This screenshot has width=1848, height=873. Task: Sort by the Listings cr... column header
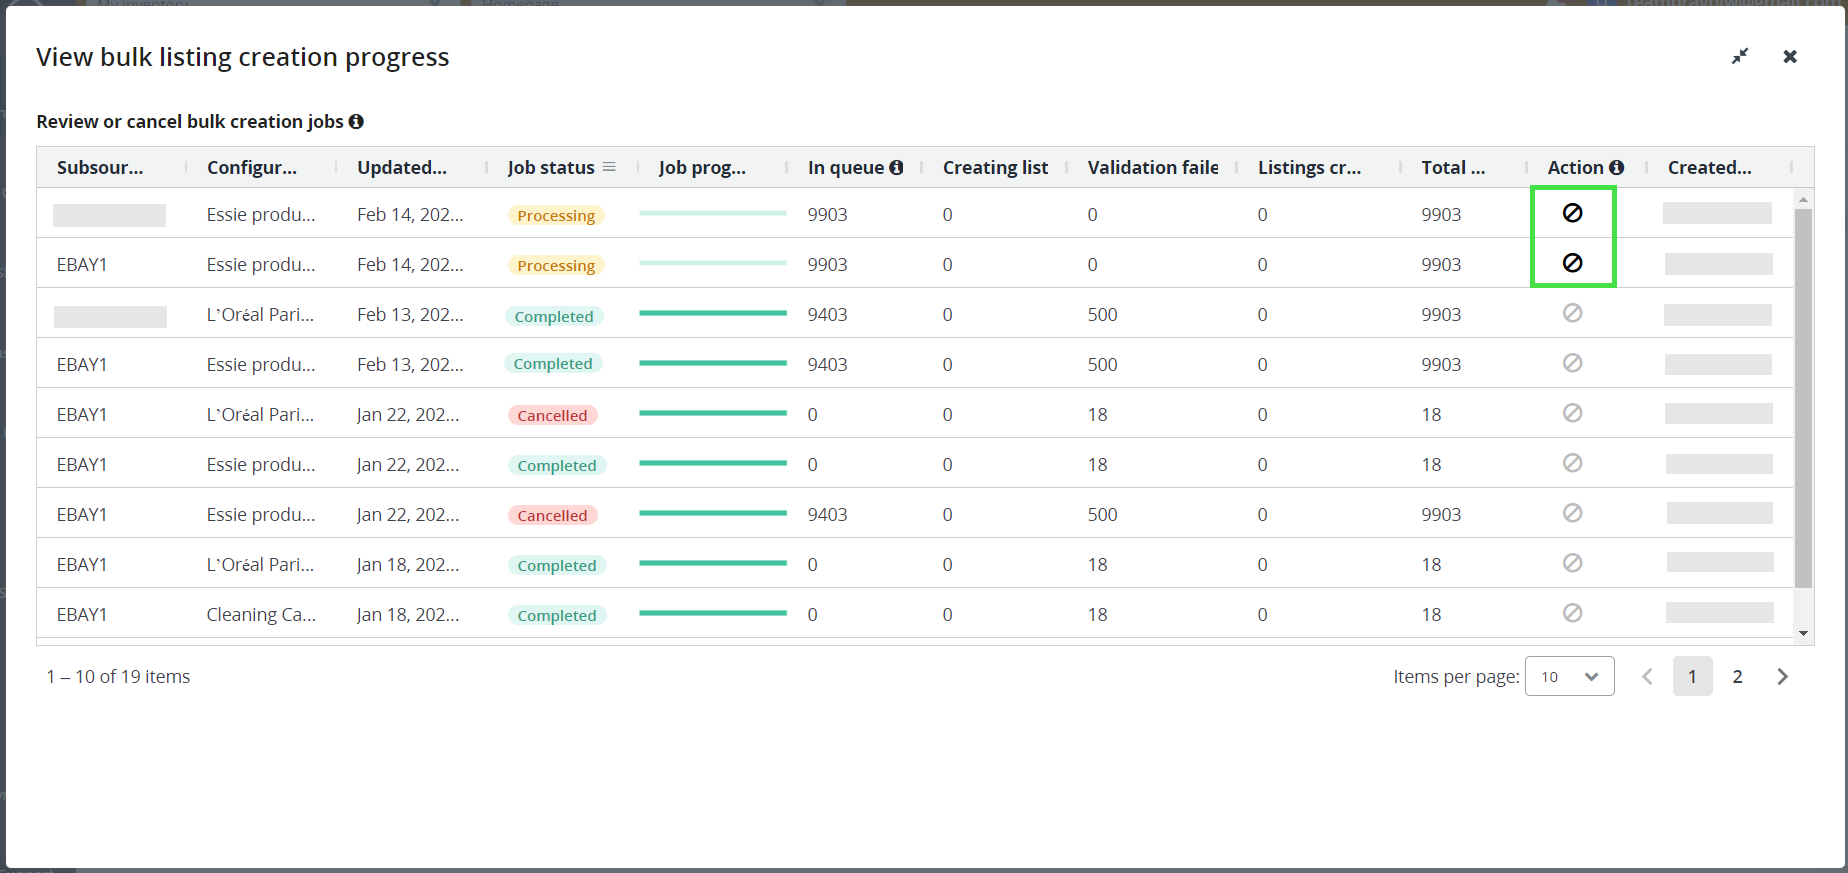pos(1309,167)
